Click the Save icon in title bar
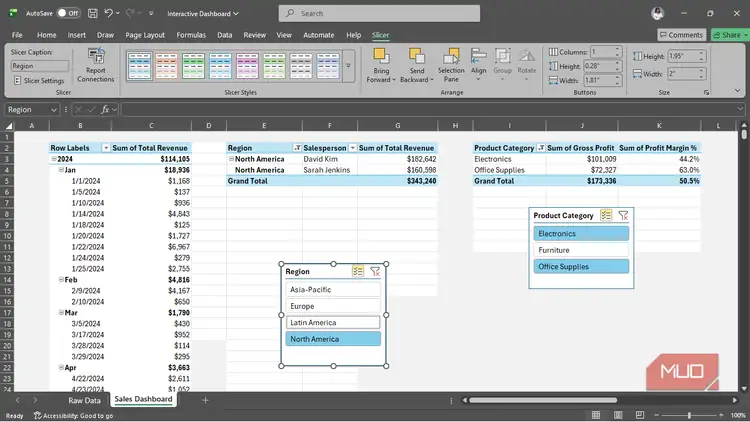This screenshot has height=422, width=750. 93,13
